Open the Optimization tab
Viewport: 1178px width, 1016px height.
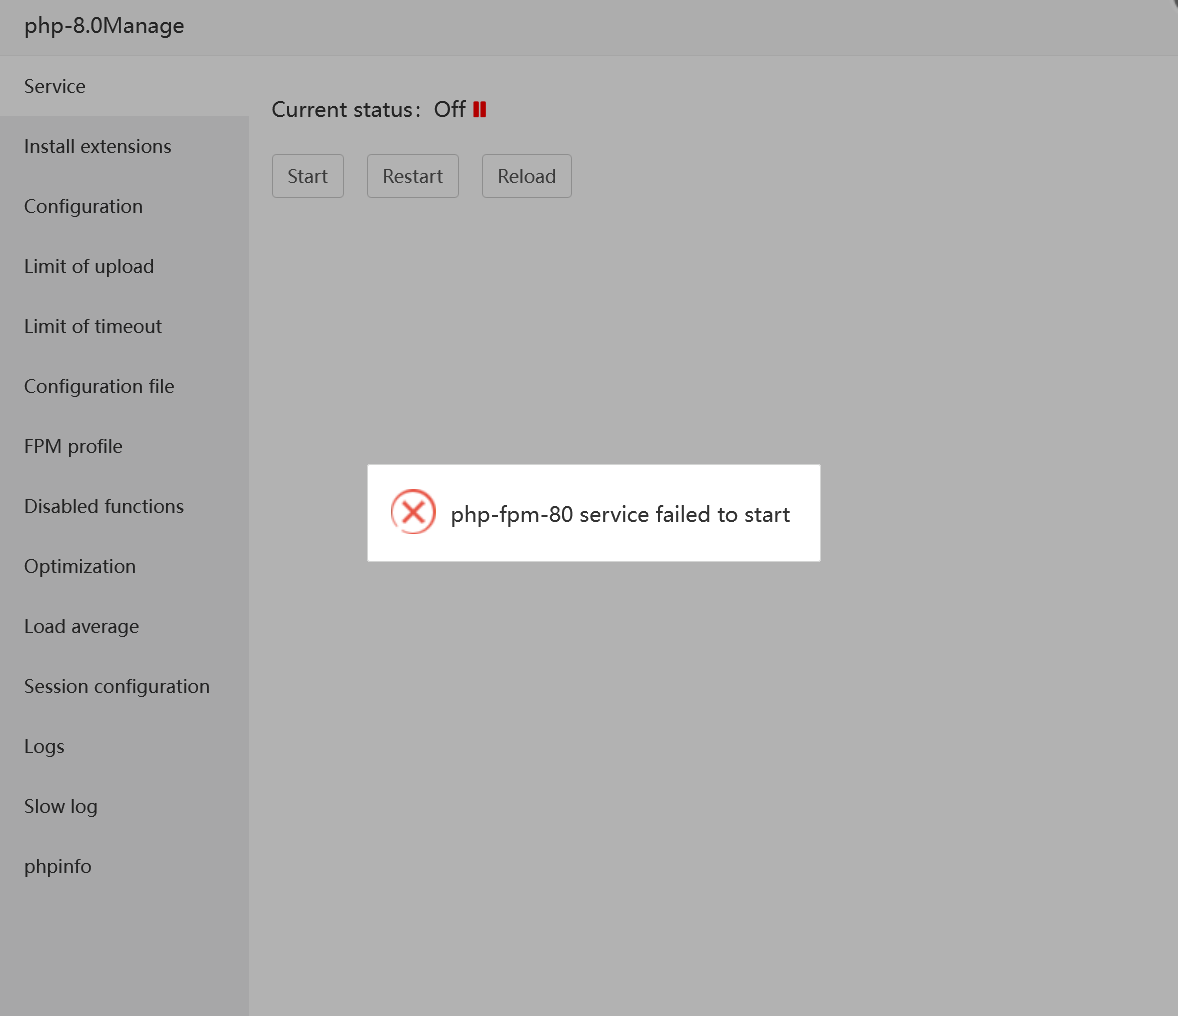click(x=124, y=567)
